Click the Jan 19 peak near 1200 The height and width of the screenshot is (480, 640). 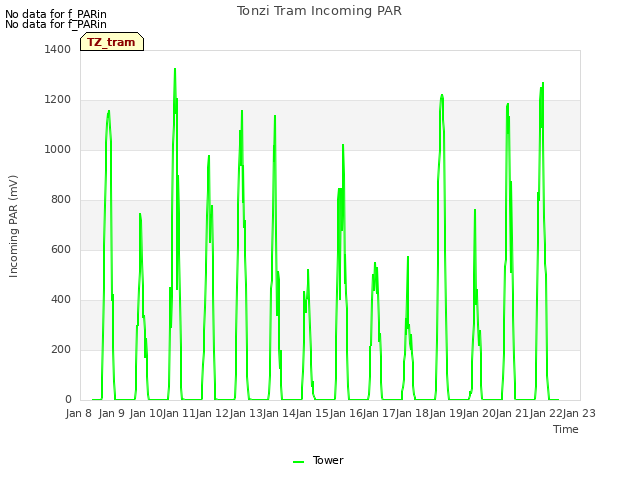pyautogui.click(x=442, y=96)
